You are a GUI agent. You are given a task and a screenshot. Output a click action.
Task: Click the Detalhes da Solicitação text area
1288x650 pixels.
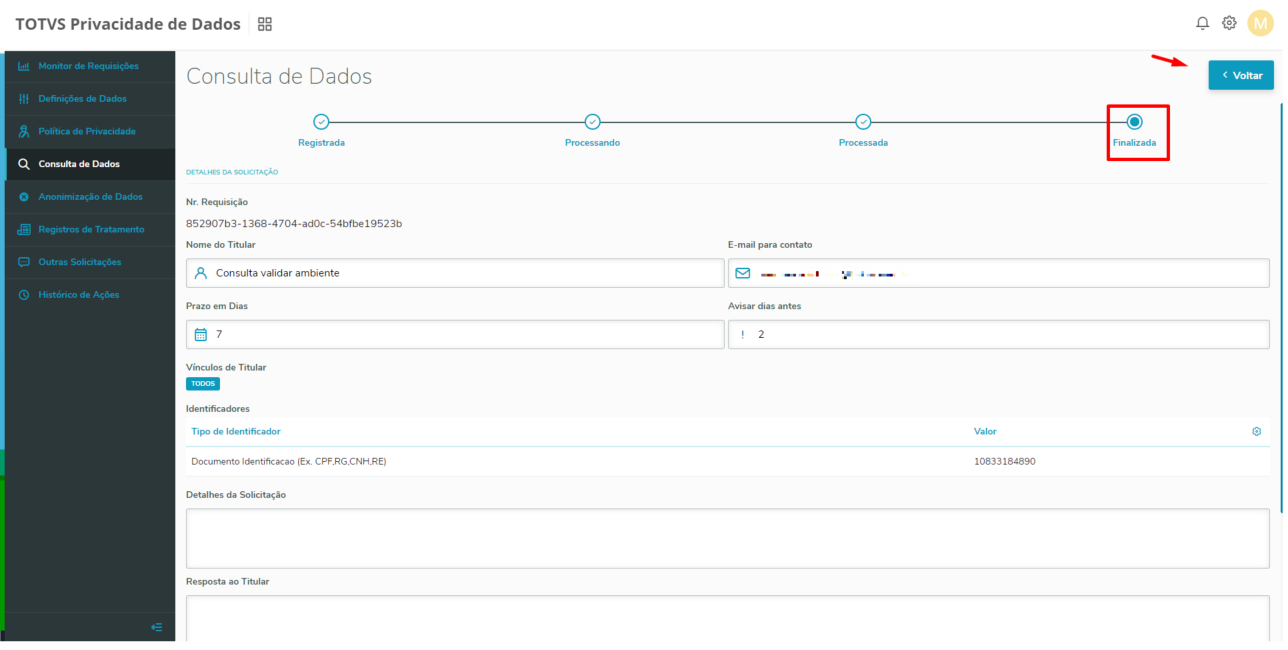(728, 538)
